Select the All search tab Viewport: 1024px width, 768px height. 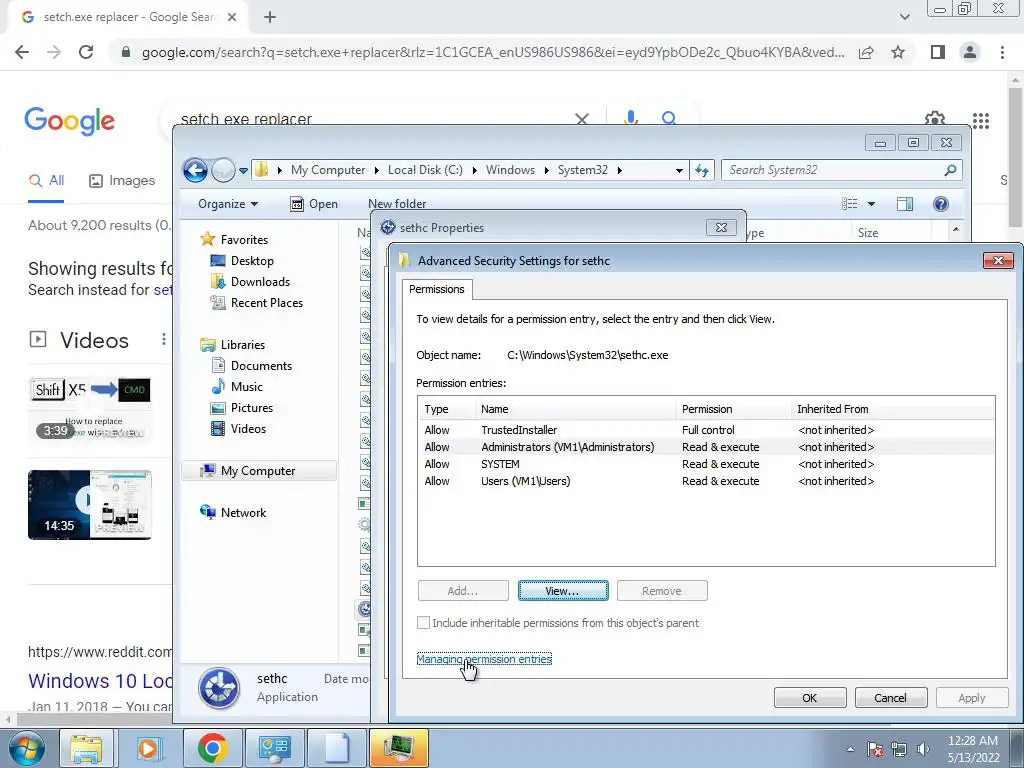[x=46, y=180]
